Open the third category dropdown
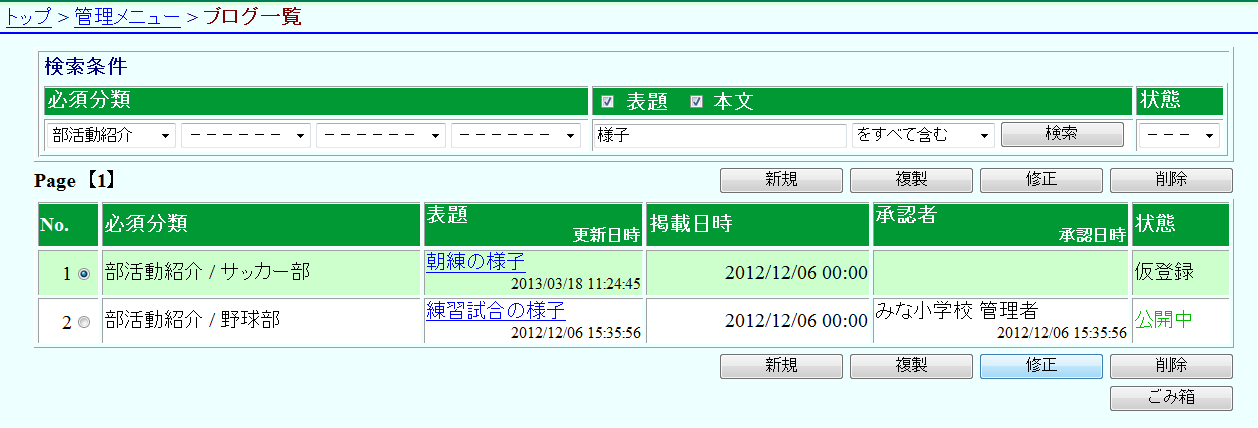 381,135
